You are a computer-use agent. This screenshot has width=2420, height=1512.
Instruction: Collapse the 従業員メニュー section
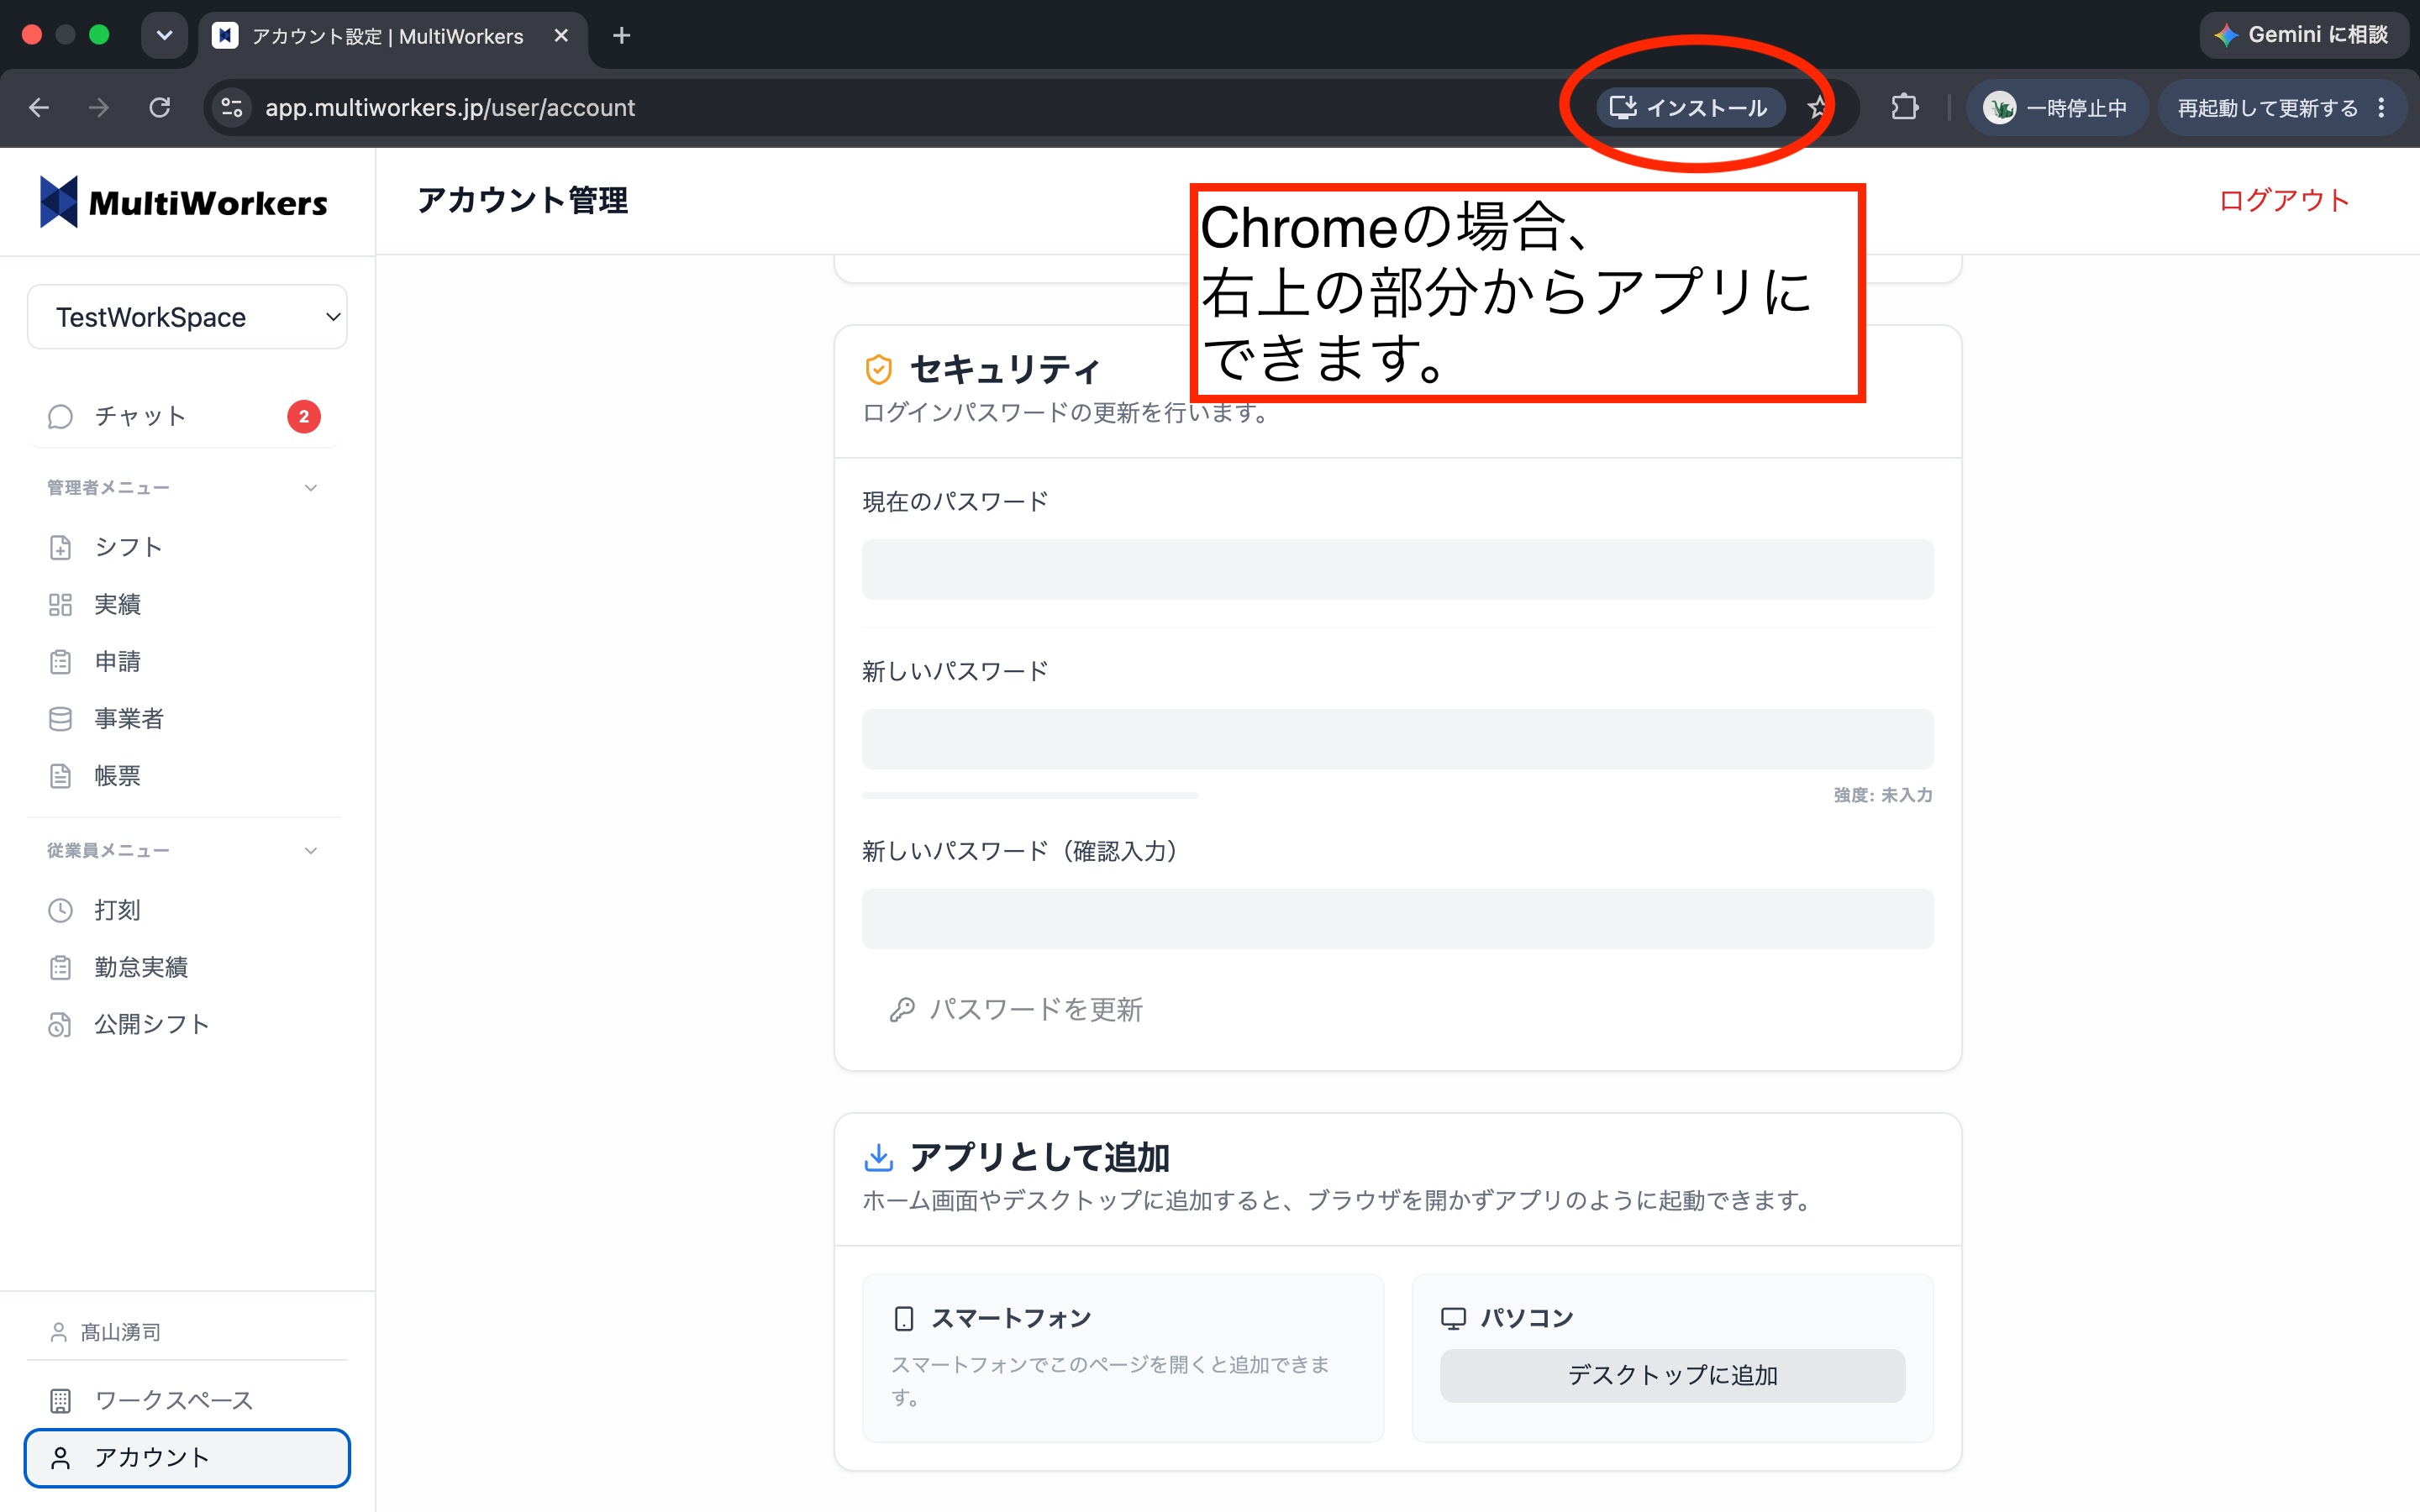[184, 850]
